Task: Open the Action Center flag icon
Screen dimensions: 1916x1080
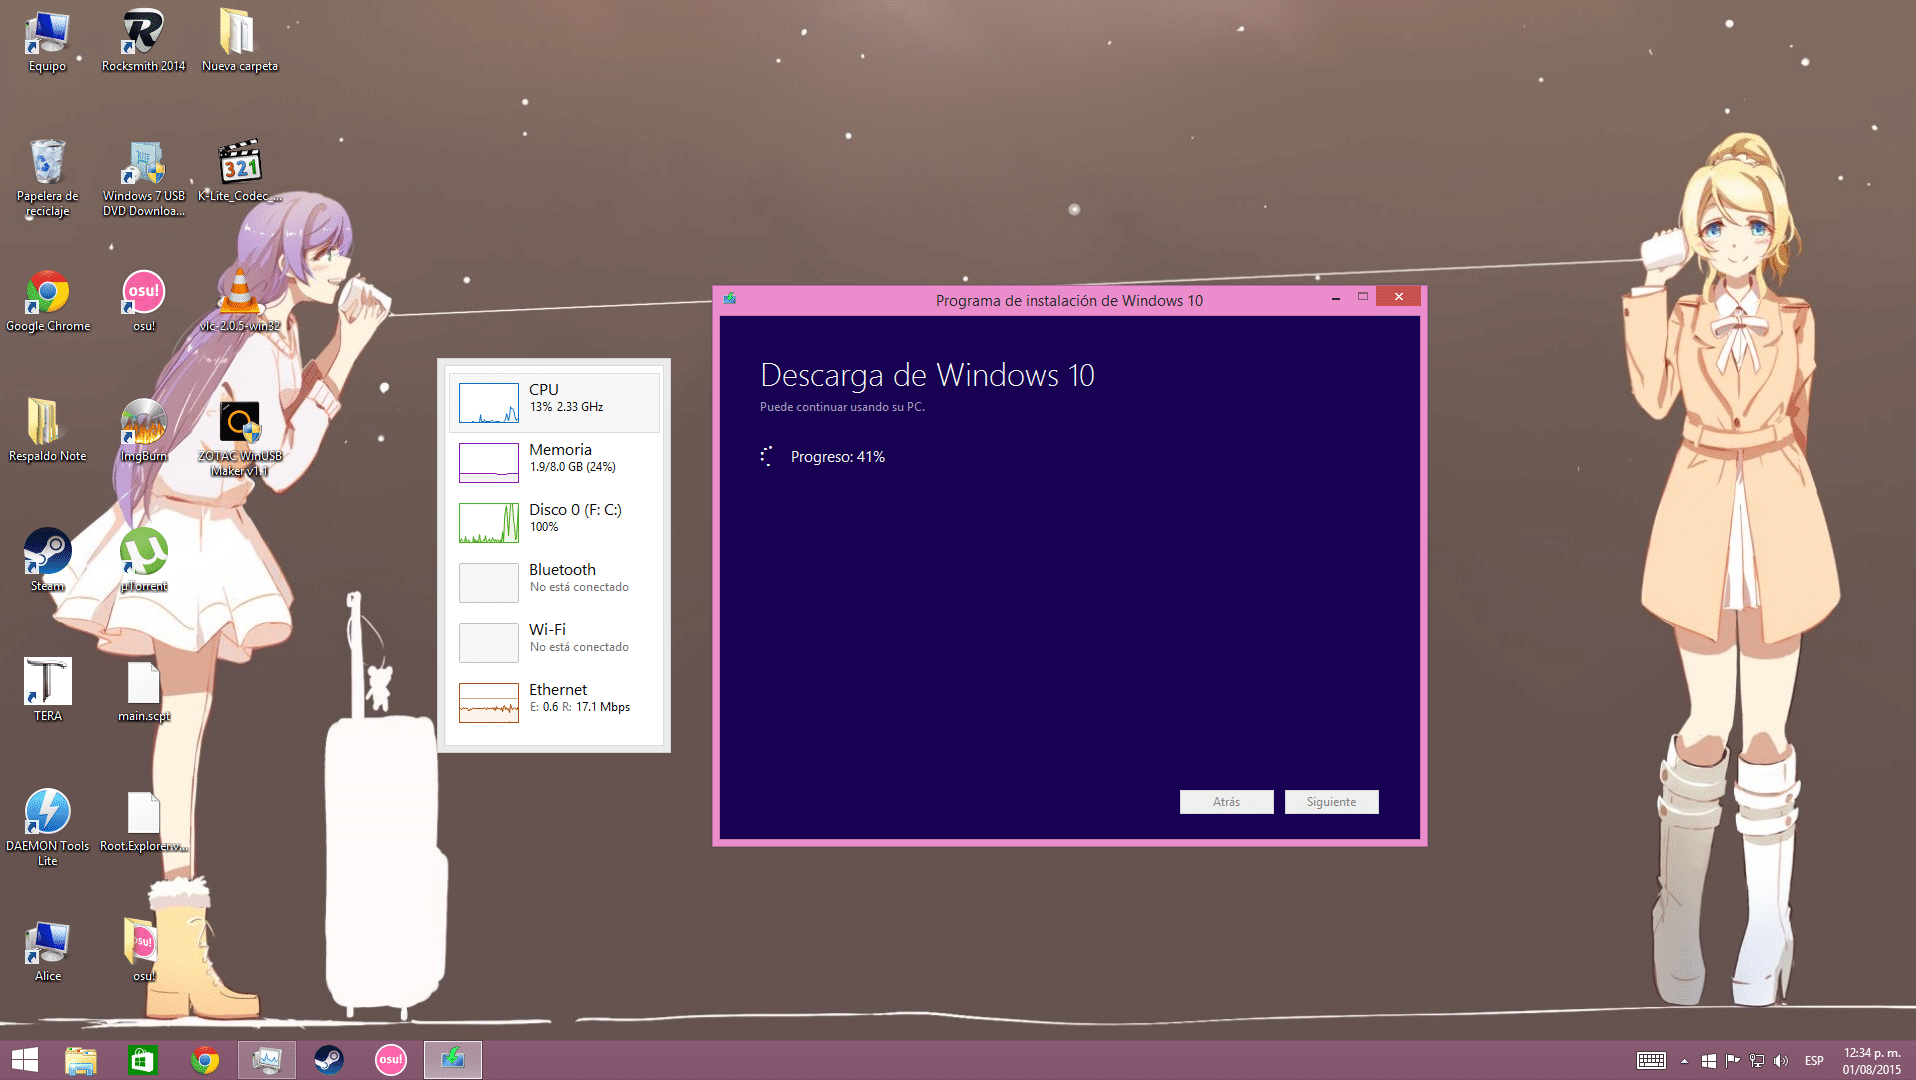Action: click(x=1732, y=1061)
